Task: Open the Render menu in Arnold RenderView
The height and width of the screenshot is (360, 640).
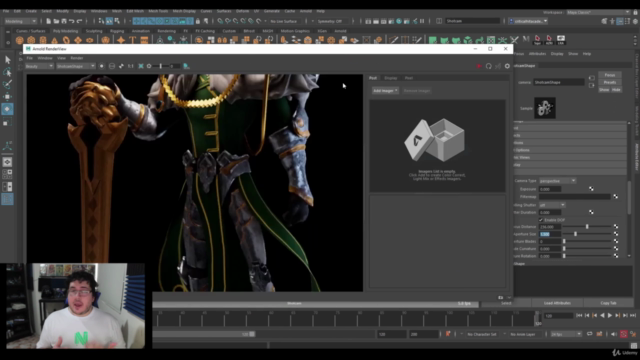Action: pyautogui.click(x=77, y=58)
